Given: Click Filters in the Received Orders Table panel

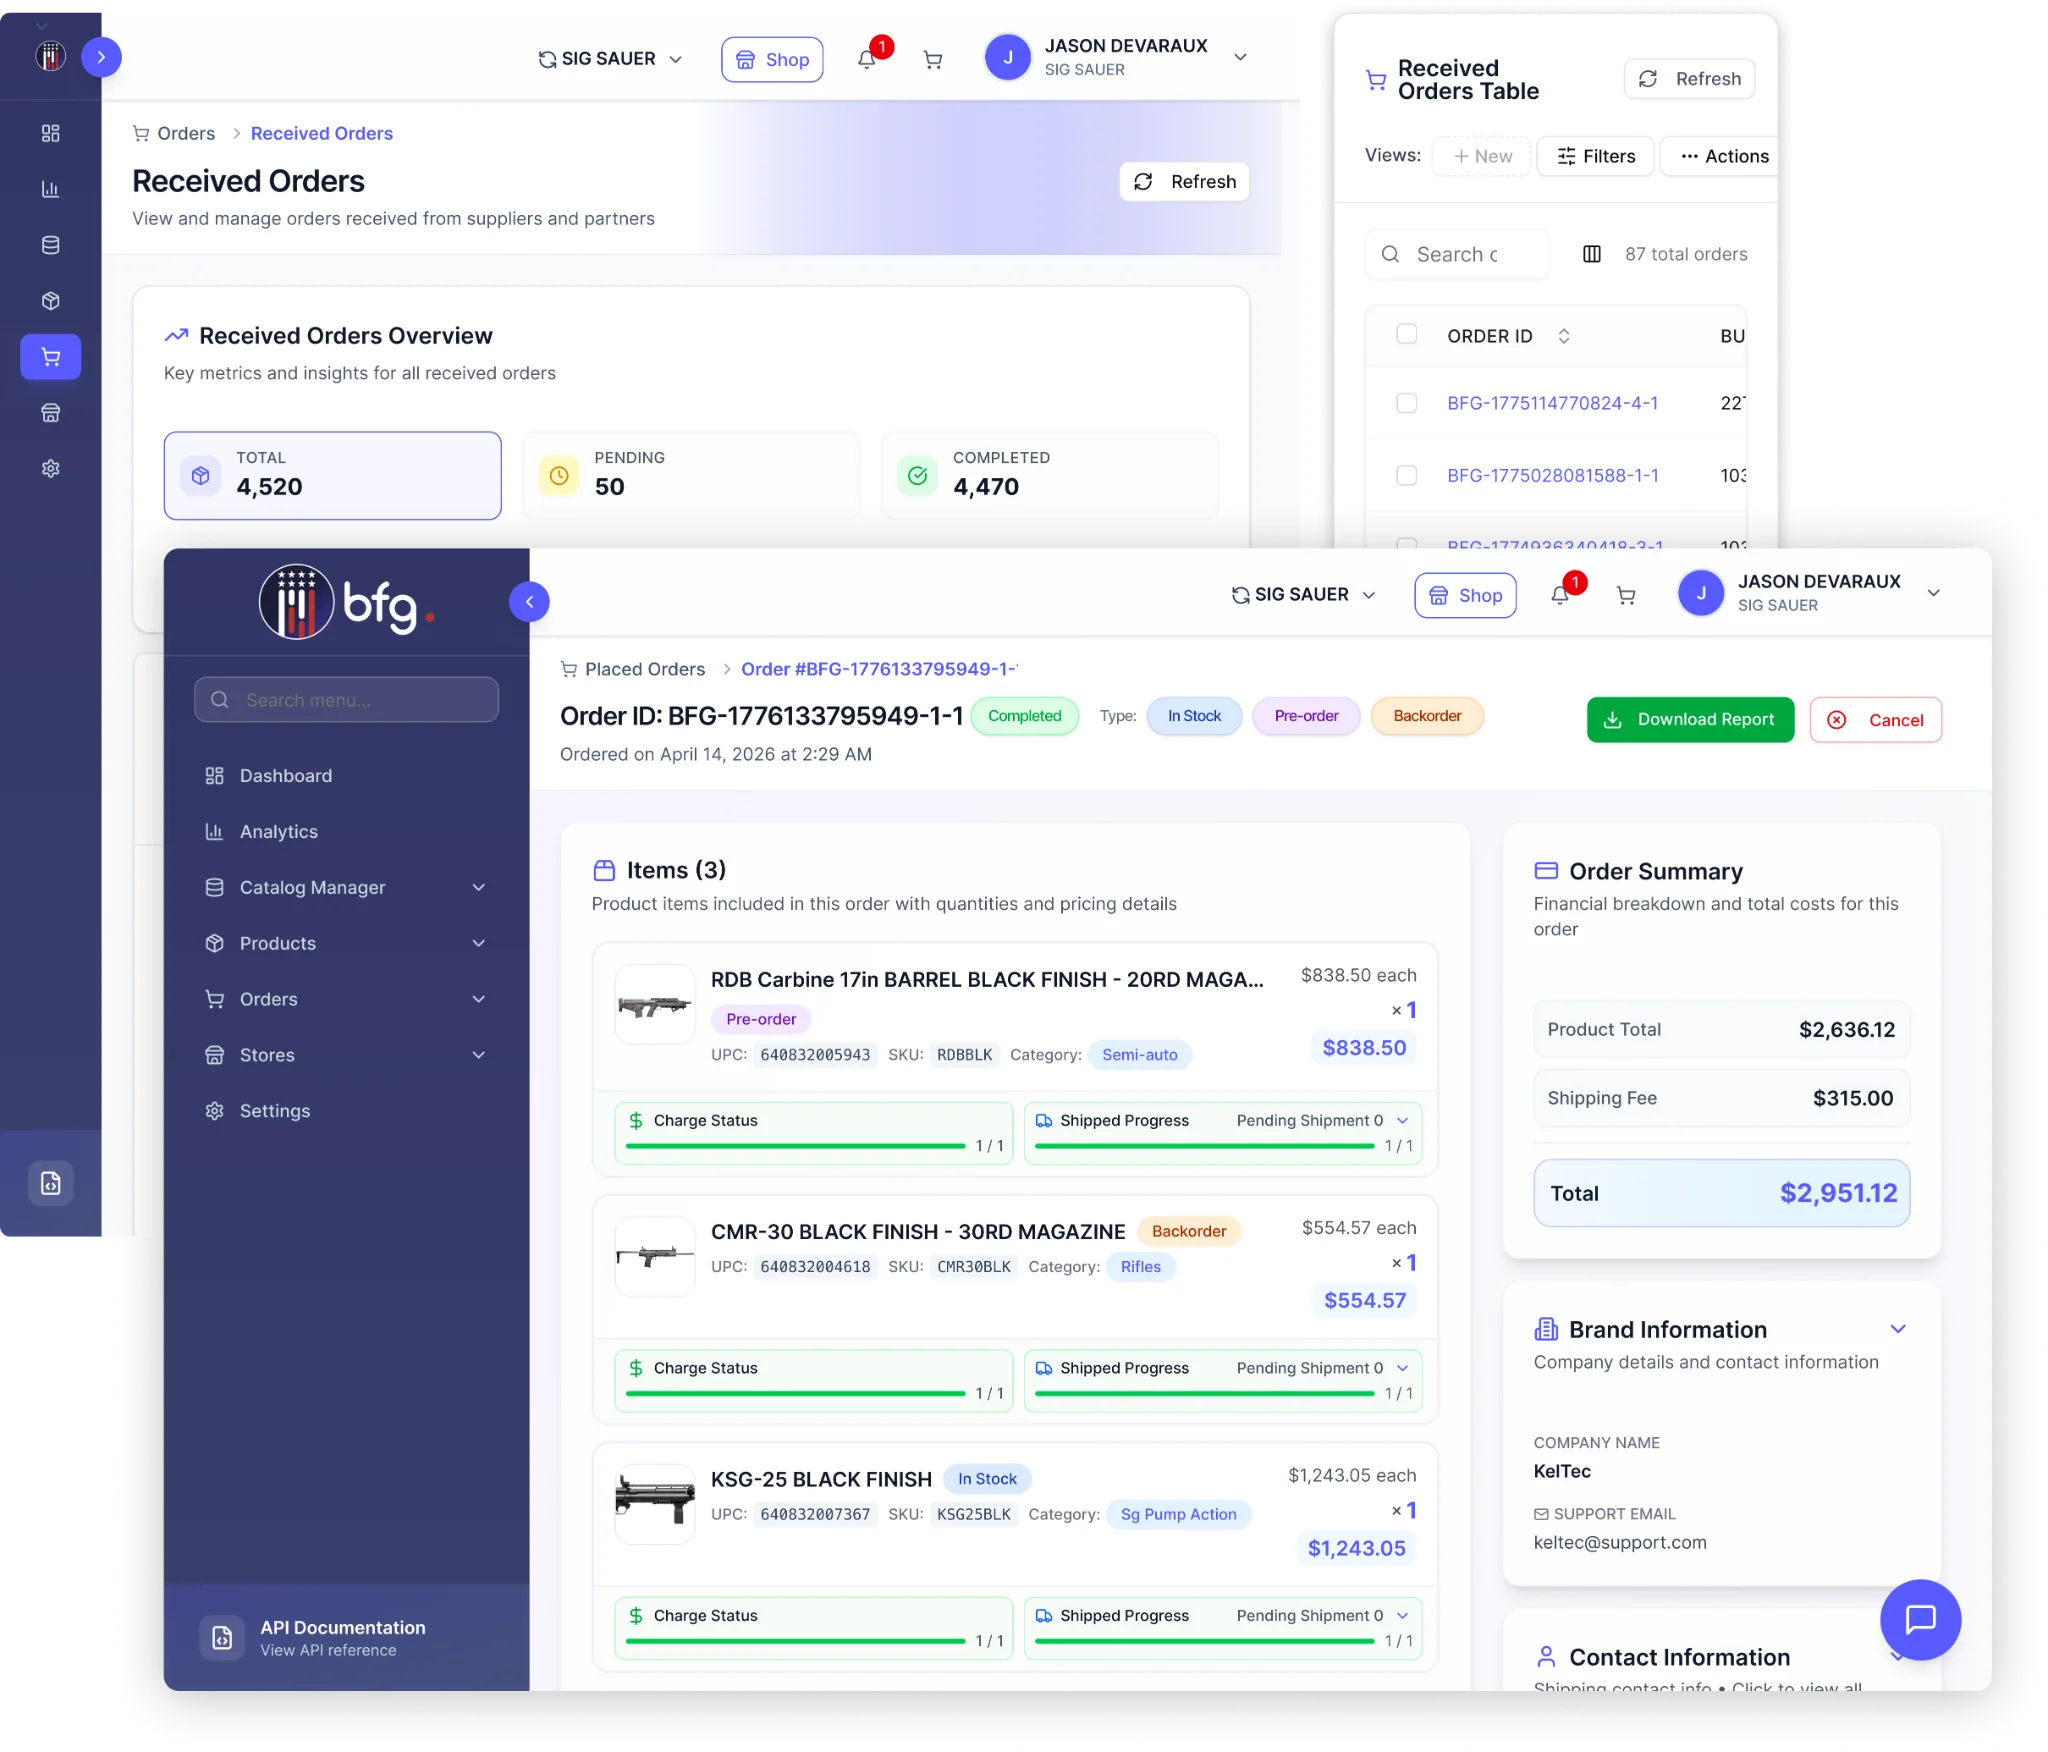Looking at the screenshot, I should pos(1595,156).
